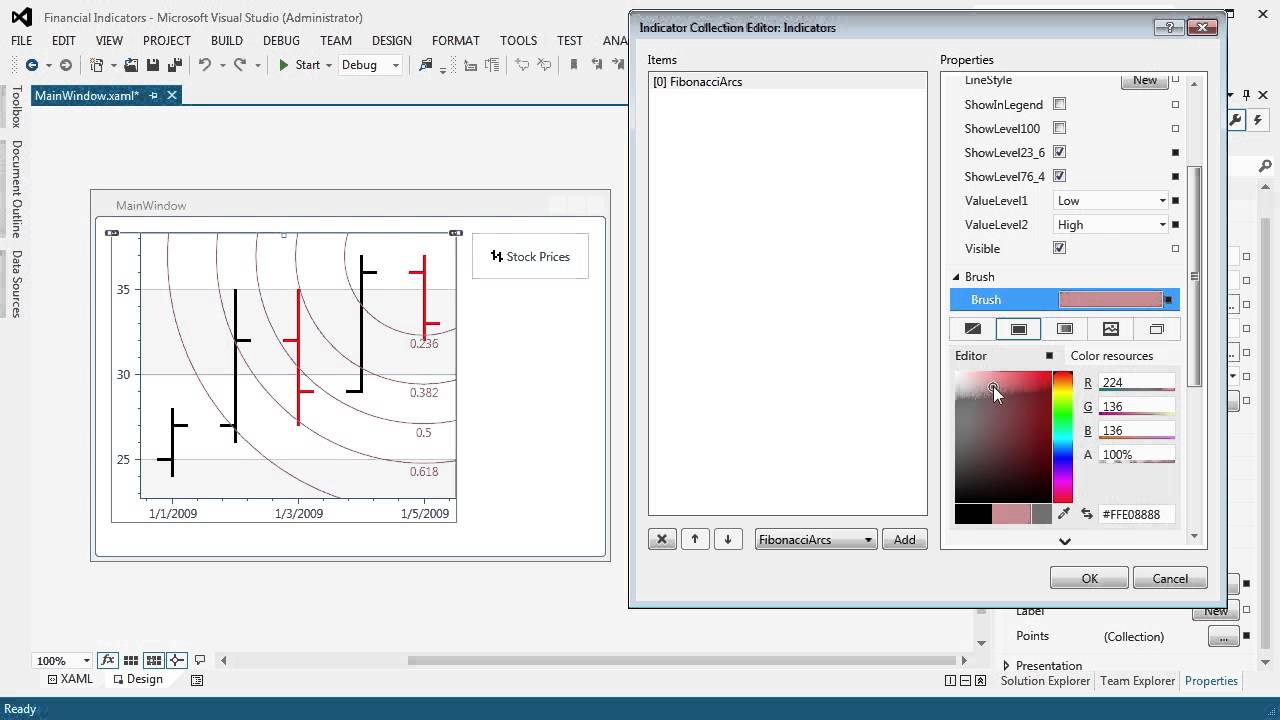Switch to the Solution Explorer tab
Screen dimensions: 1280x720
pyautogui.click(x=1045, y=681)
